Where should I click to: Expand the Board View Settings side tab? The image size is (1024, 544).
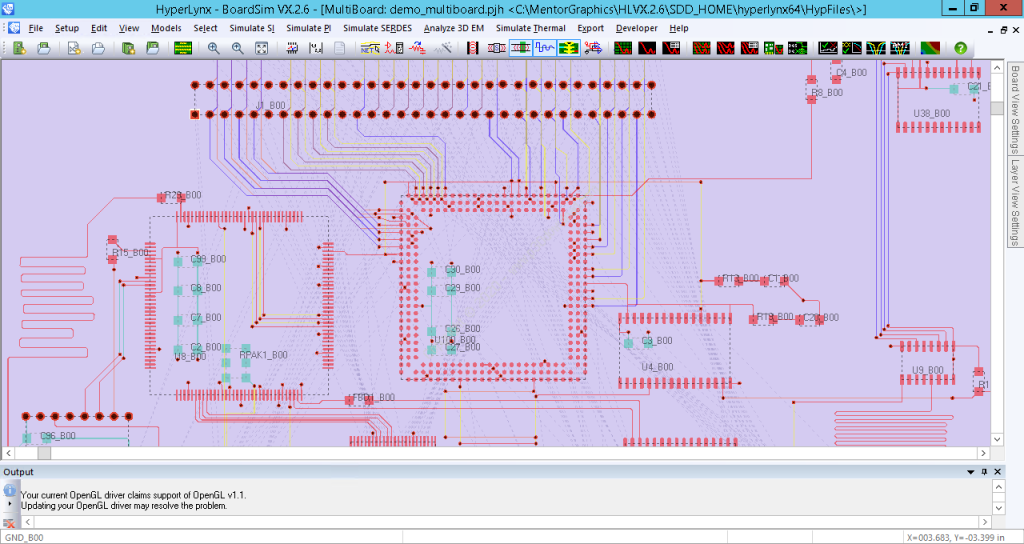tap(1015, 109)
